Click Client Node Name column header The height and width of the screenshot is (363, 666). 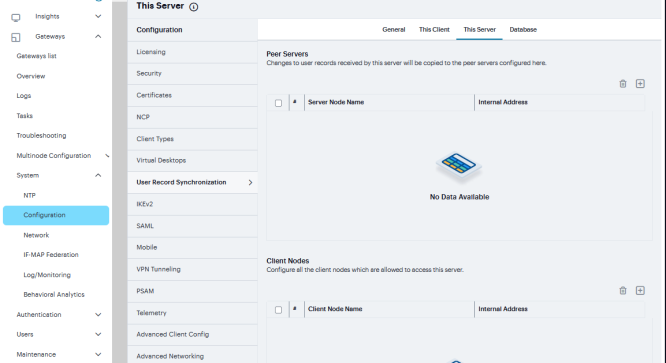coord(335,309)
